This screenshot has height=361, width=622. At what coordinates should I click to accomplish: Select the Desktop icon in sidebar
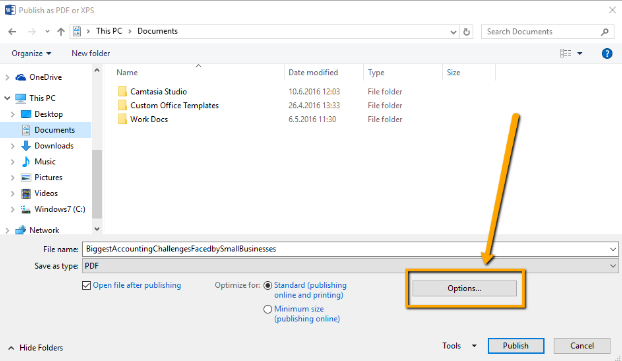[26, 114]
